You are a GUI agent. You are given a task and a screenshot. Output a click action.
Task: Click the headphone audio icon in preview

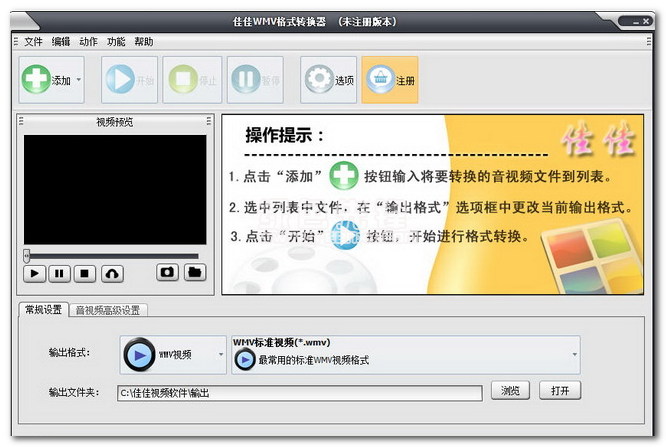[x=113, y=273]
